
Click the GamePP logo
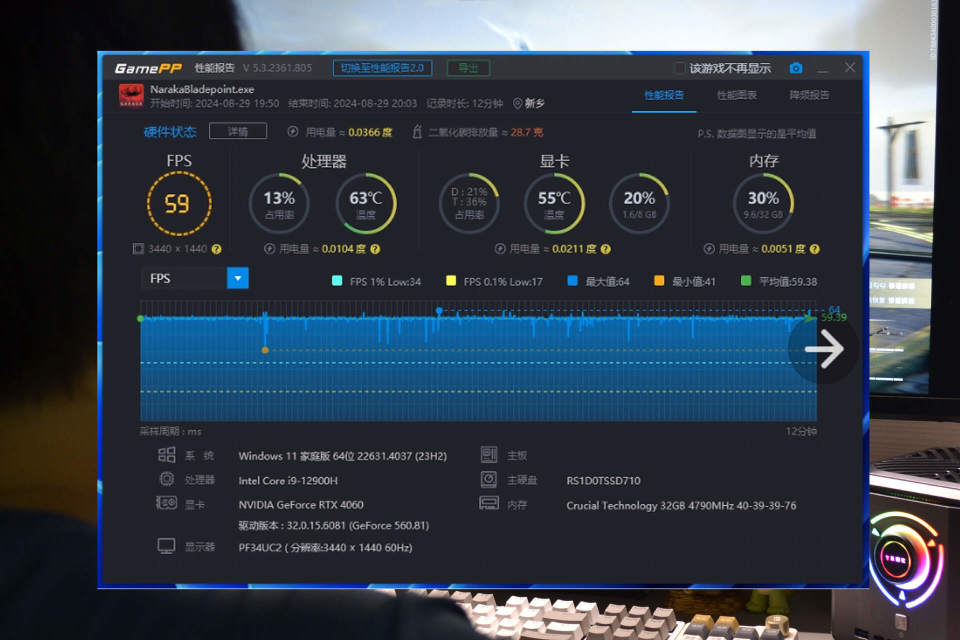point(148,68)
